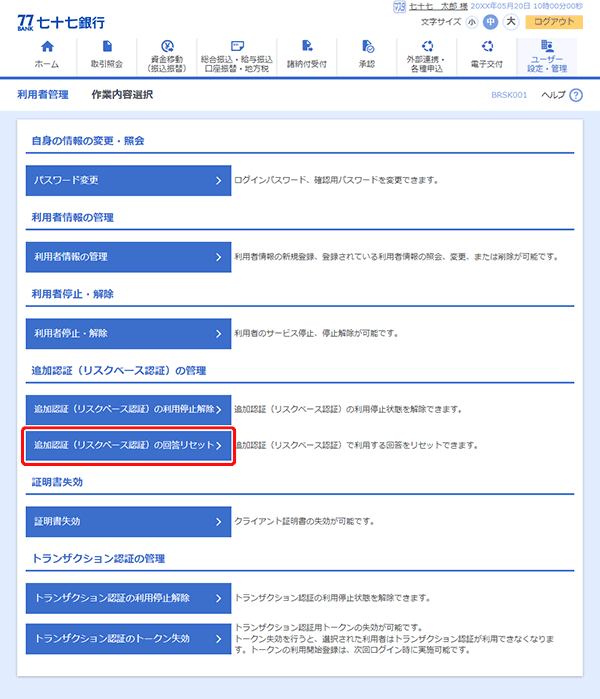Open ユーザー設定・管理 tab

coord(546,57)
